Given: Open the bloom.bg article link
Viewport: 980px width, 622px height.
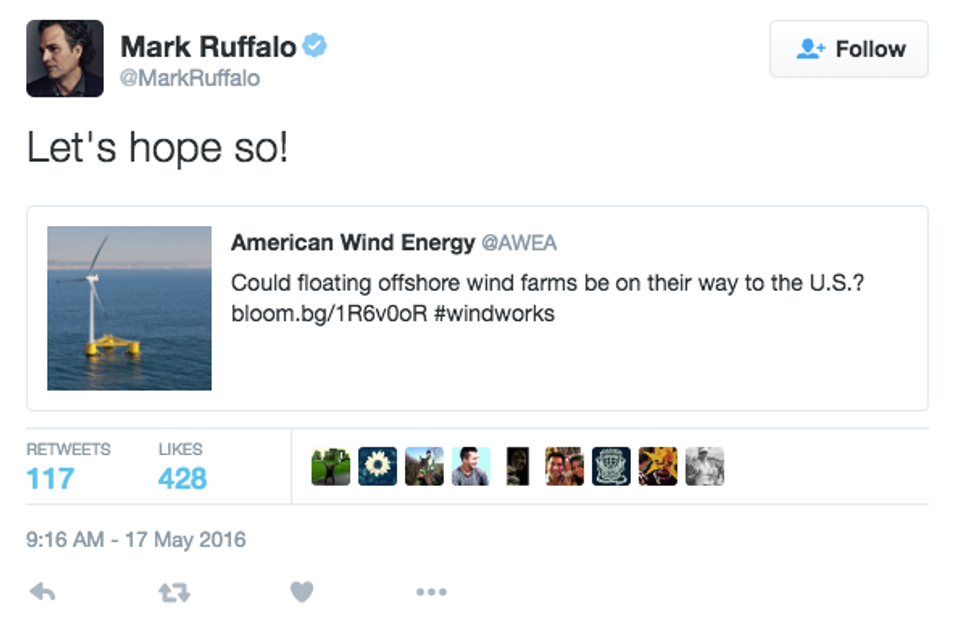Looking at the screenshot, I should 330,314.
